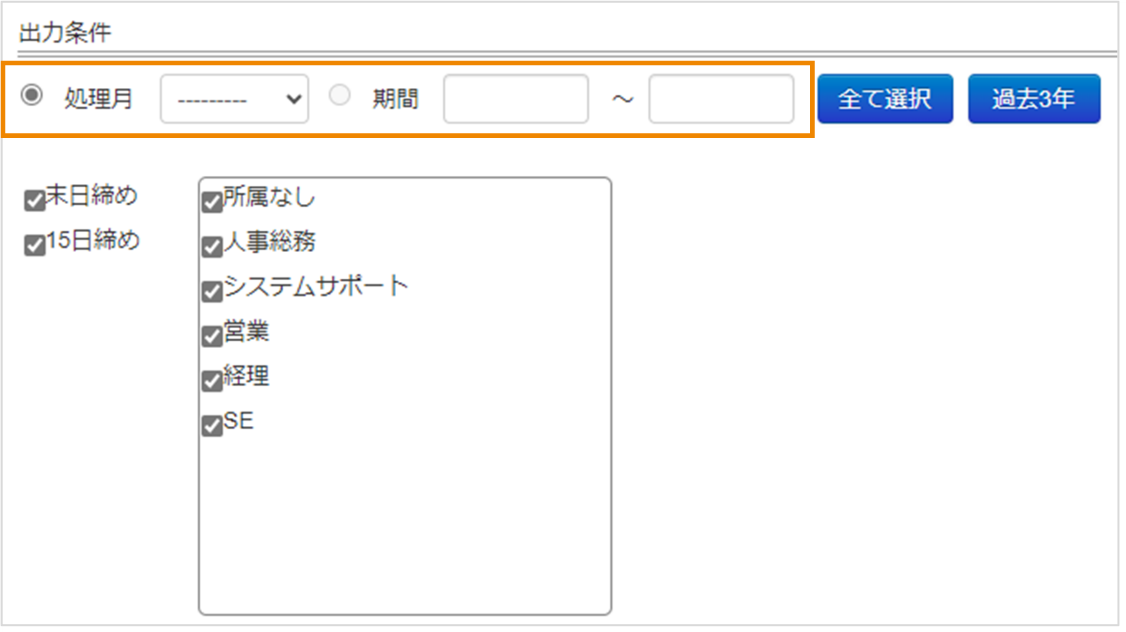Disable the 人事総務 checkbox
1126x632 pixels.
[x=210, y=245]
